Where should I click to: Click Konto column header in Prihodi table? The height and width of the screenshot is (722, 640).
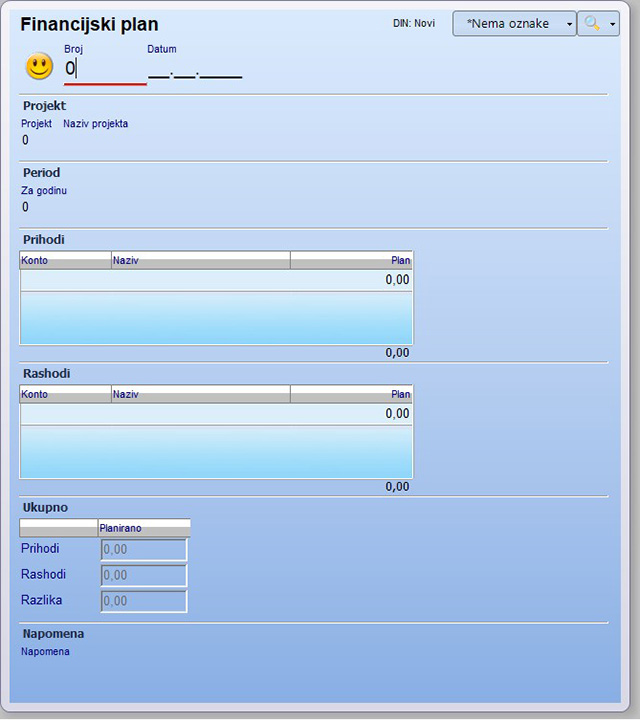pos(65,260)
